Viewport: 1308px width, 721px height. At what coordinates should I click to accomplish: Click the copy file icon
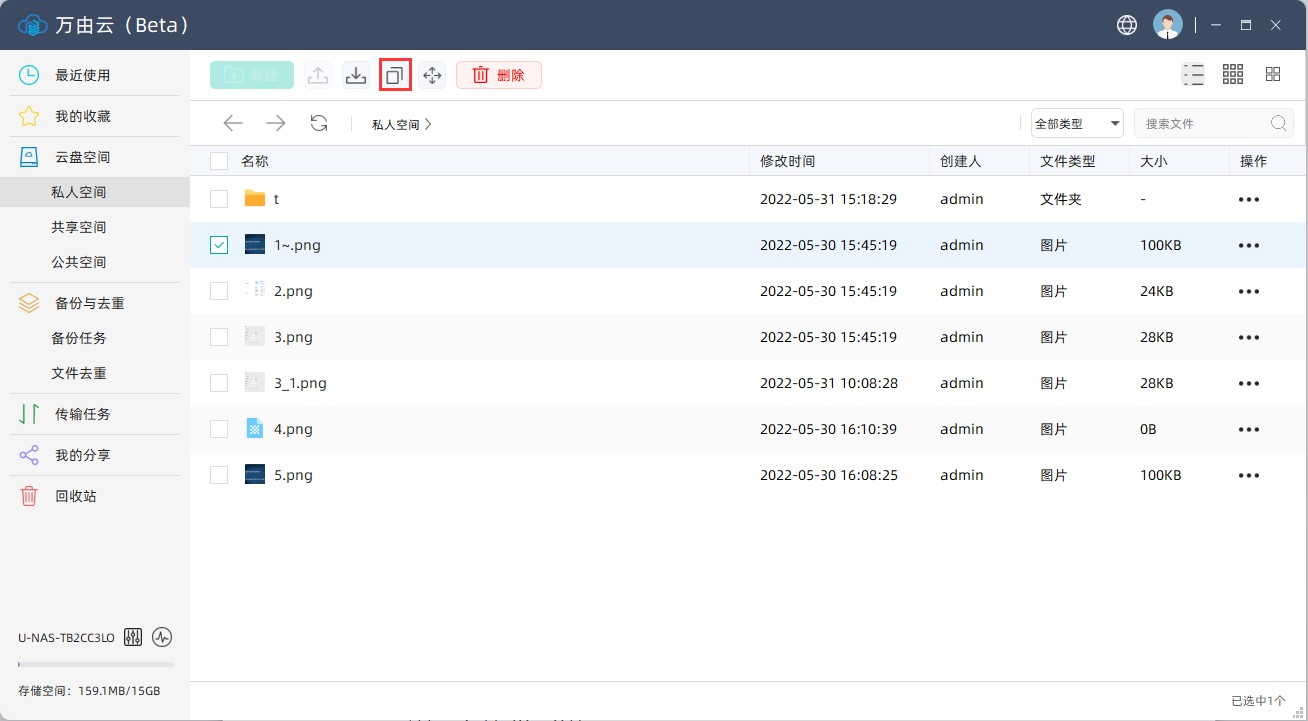pos(394,74)
